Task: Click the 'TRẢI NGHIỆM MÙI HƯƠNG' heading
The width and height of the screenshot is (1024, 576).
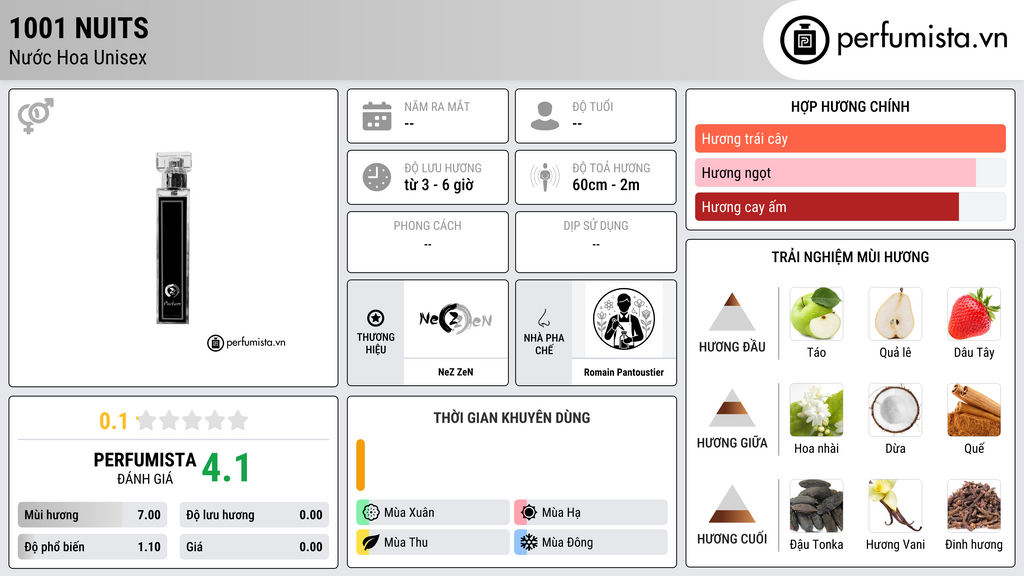Action: coord(850,257)
